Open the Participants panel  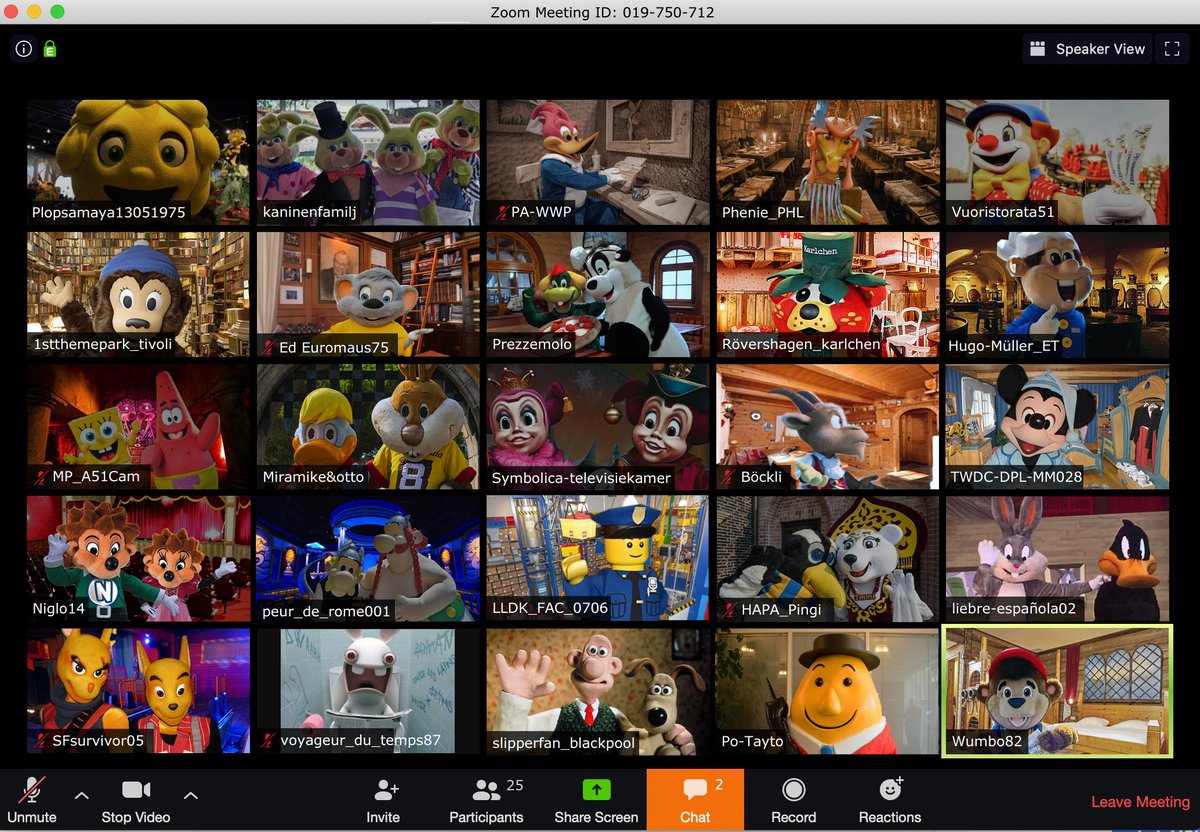486,801
